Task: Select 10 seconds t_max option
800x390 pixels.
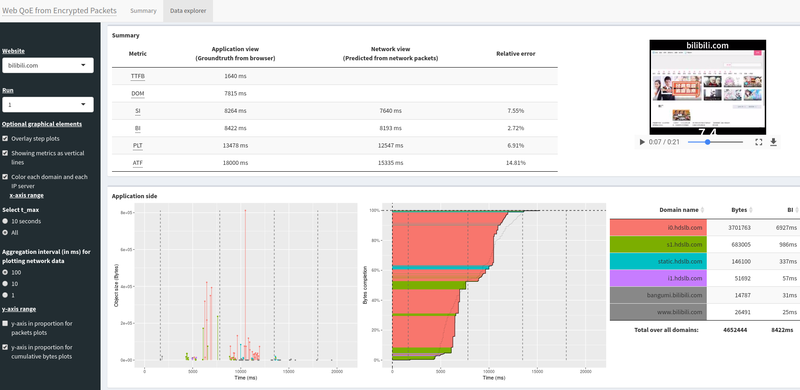Action: tap(5, 222)
